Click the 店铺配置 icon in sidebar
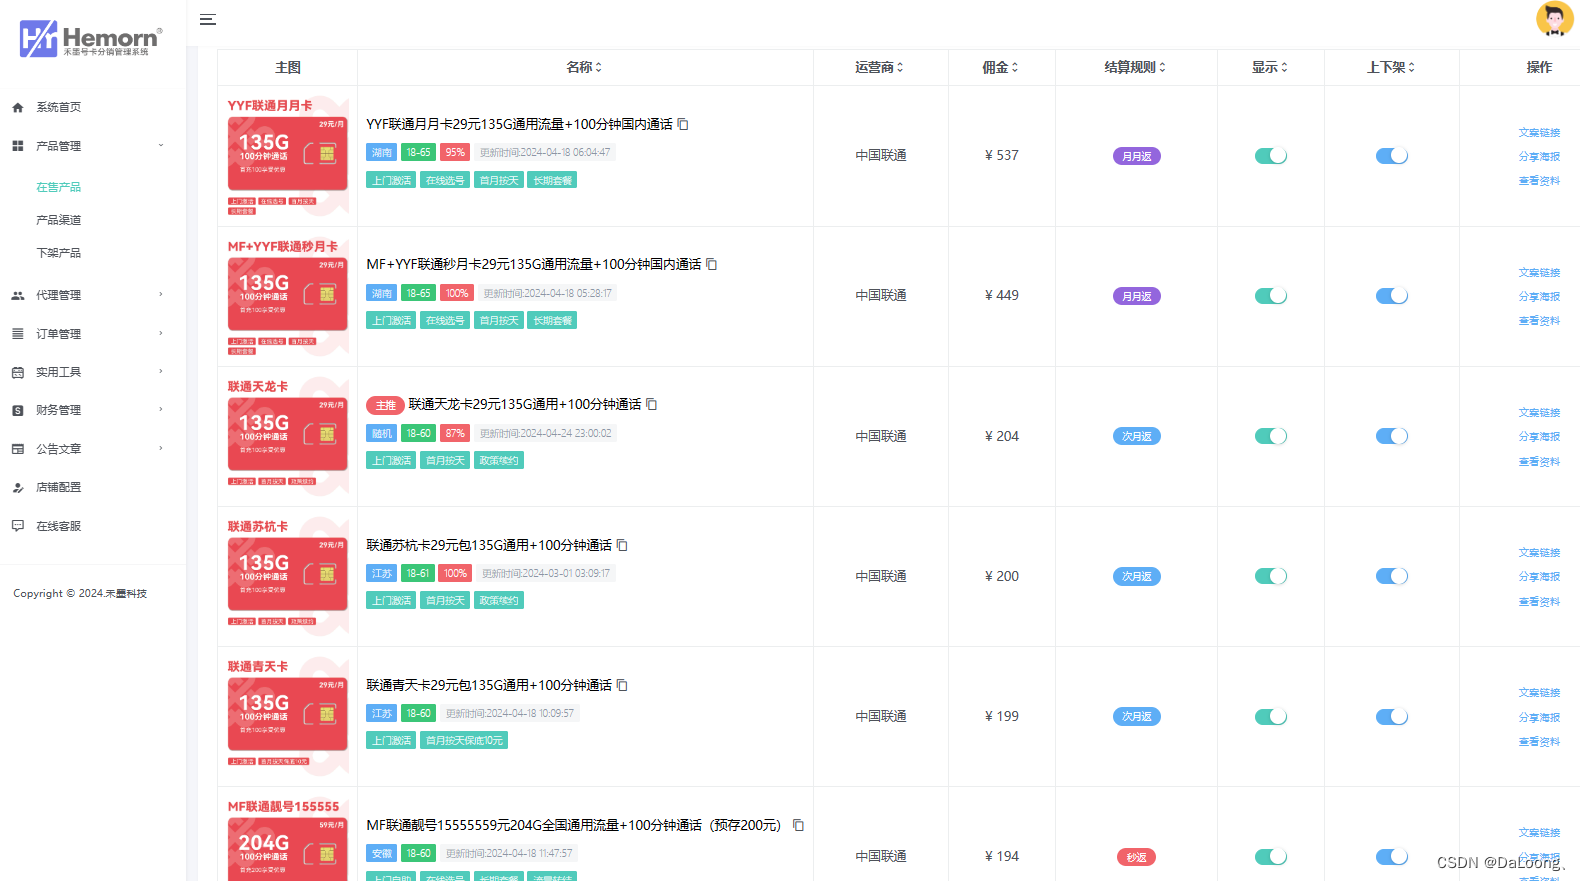This screenshot has width=1580, height=881. point(17,487)
